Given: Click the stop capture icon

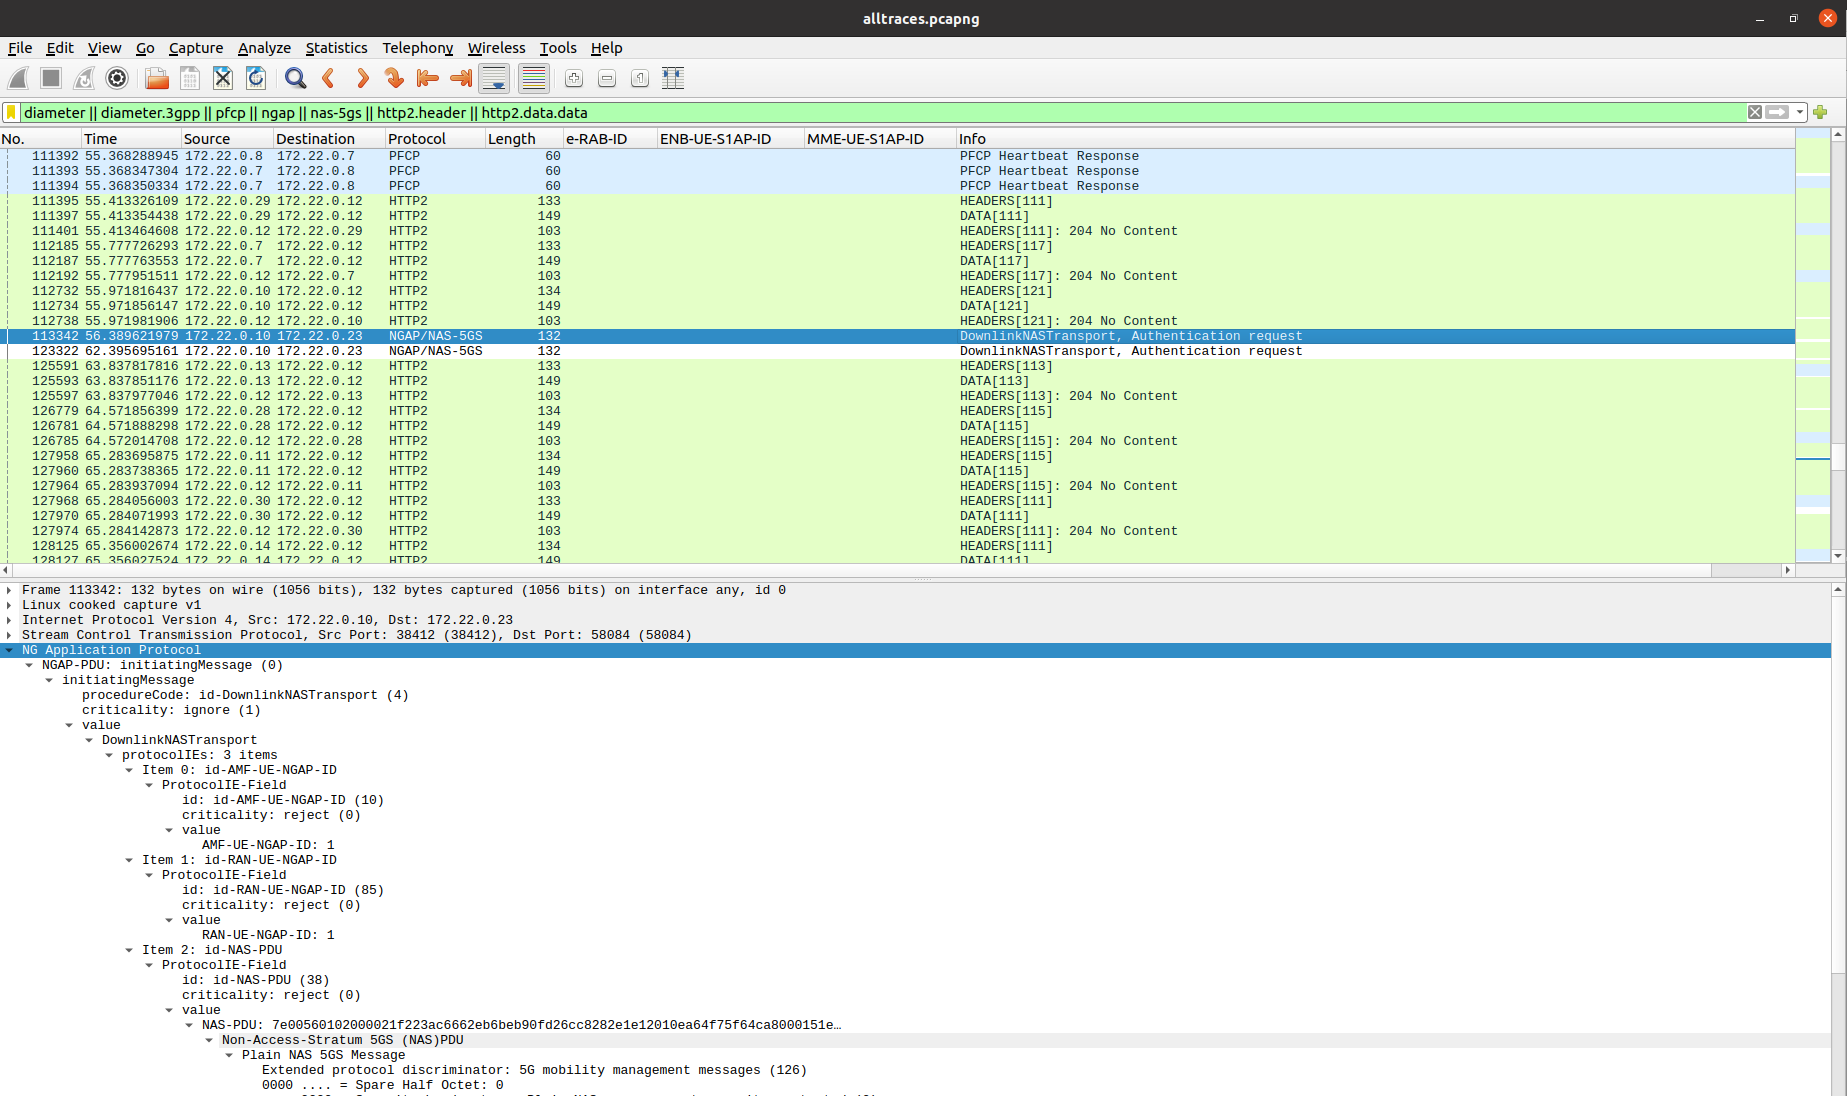Looking at the screenshot, I should [50, 78].
